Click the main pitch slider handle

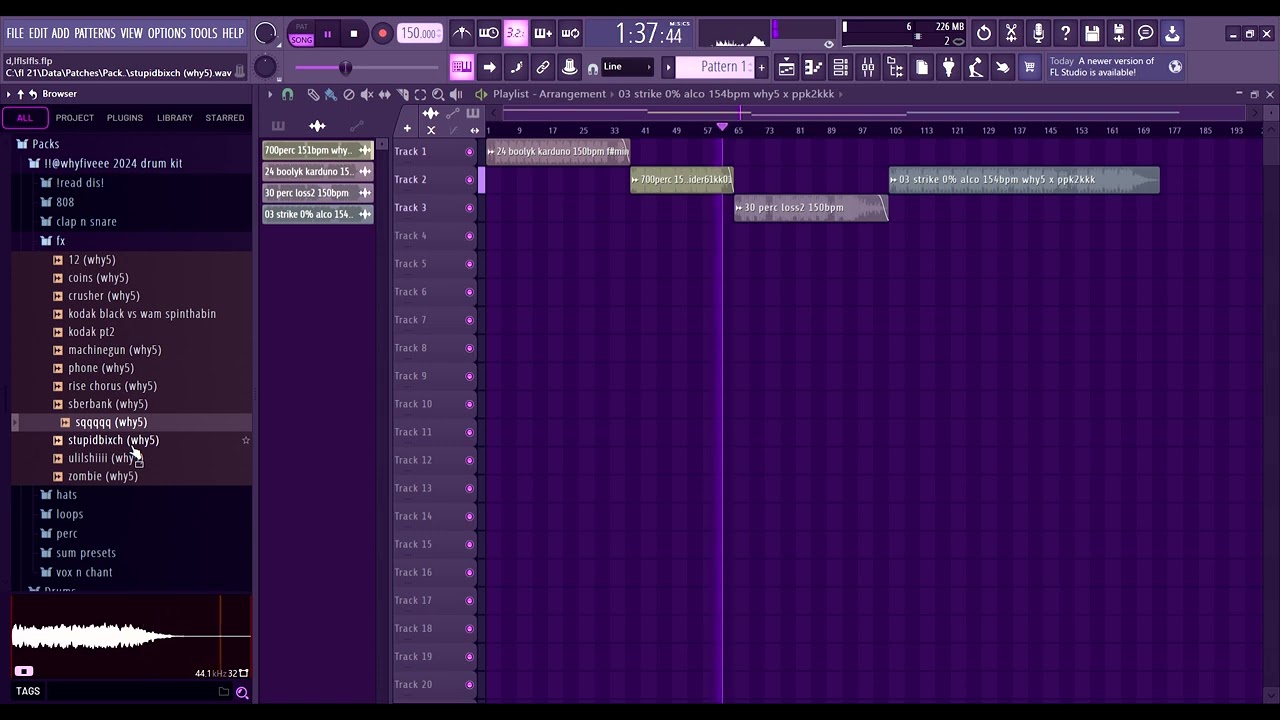(345, 68)
